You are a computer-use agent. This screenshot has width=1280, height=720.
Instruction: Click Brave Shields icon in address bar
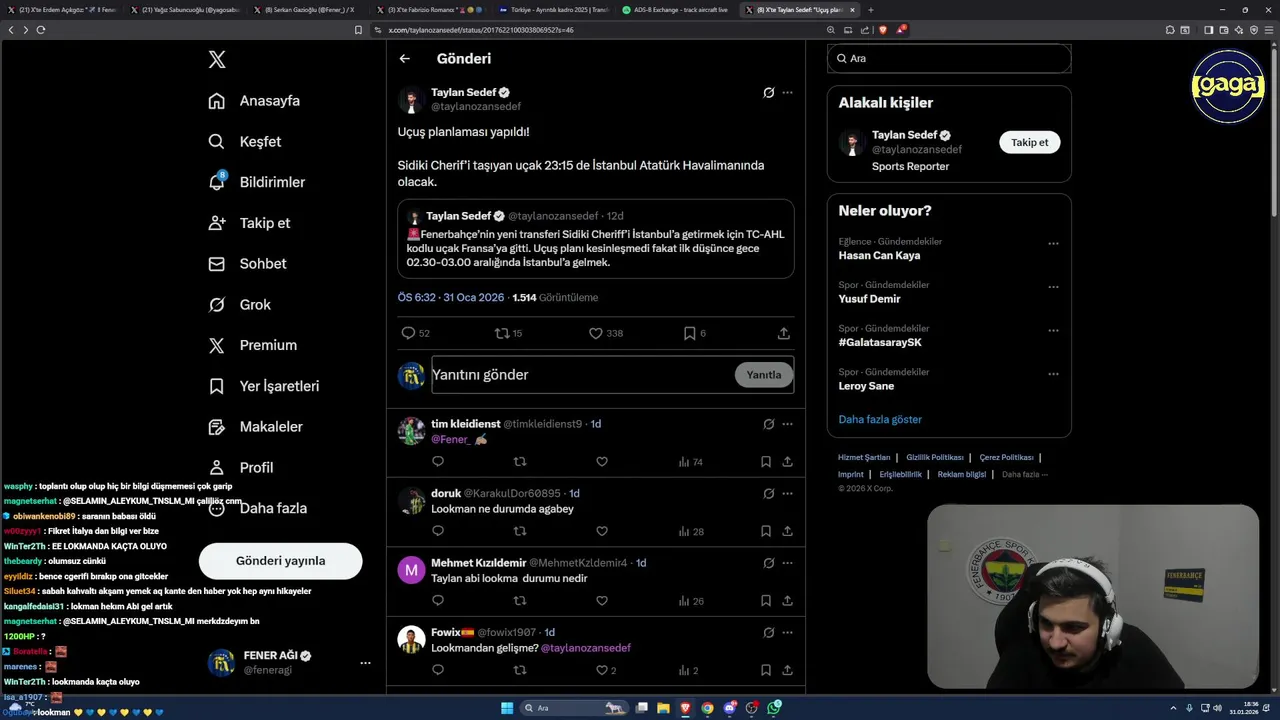[x=883, y=30]
